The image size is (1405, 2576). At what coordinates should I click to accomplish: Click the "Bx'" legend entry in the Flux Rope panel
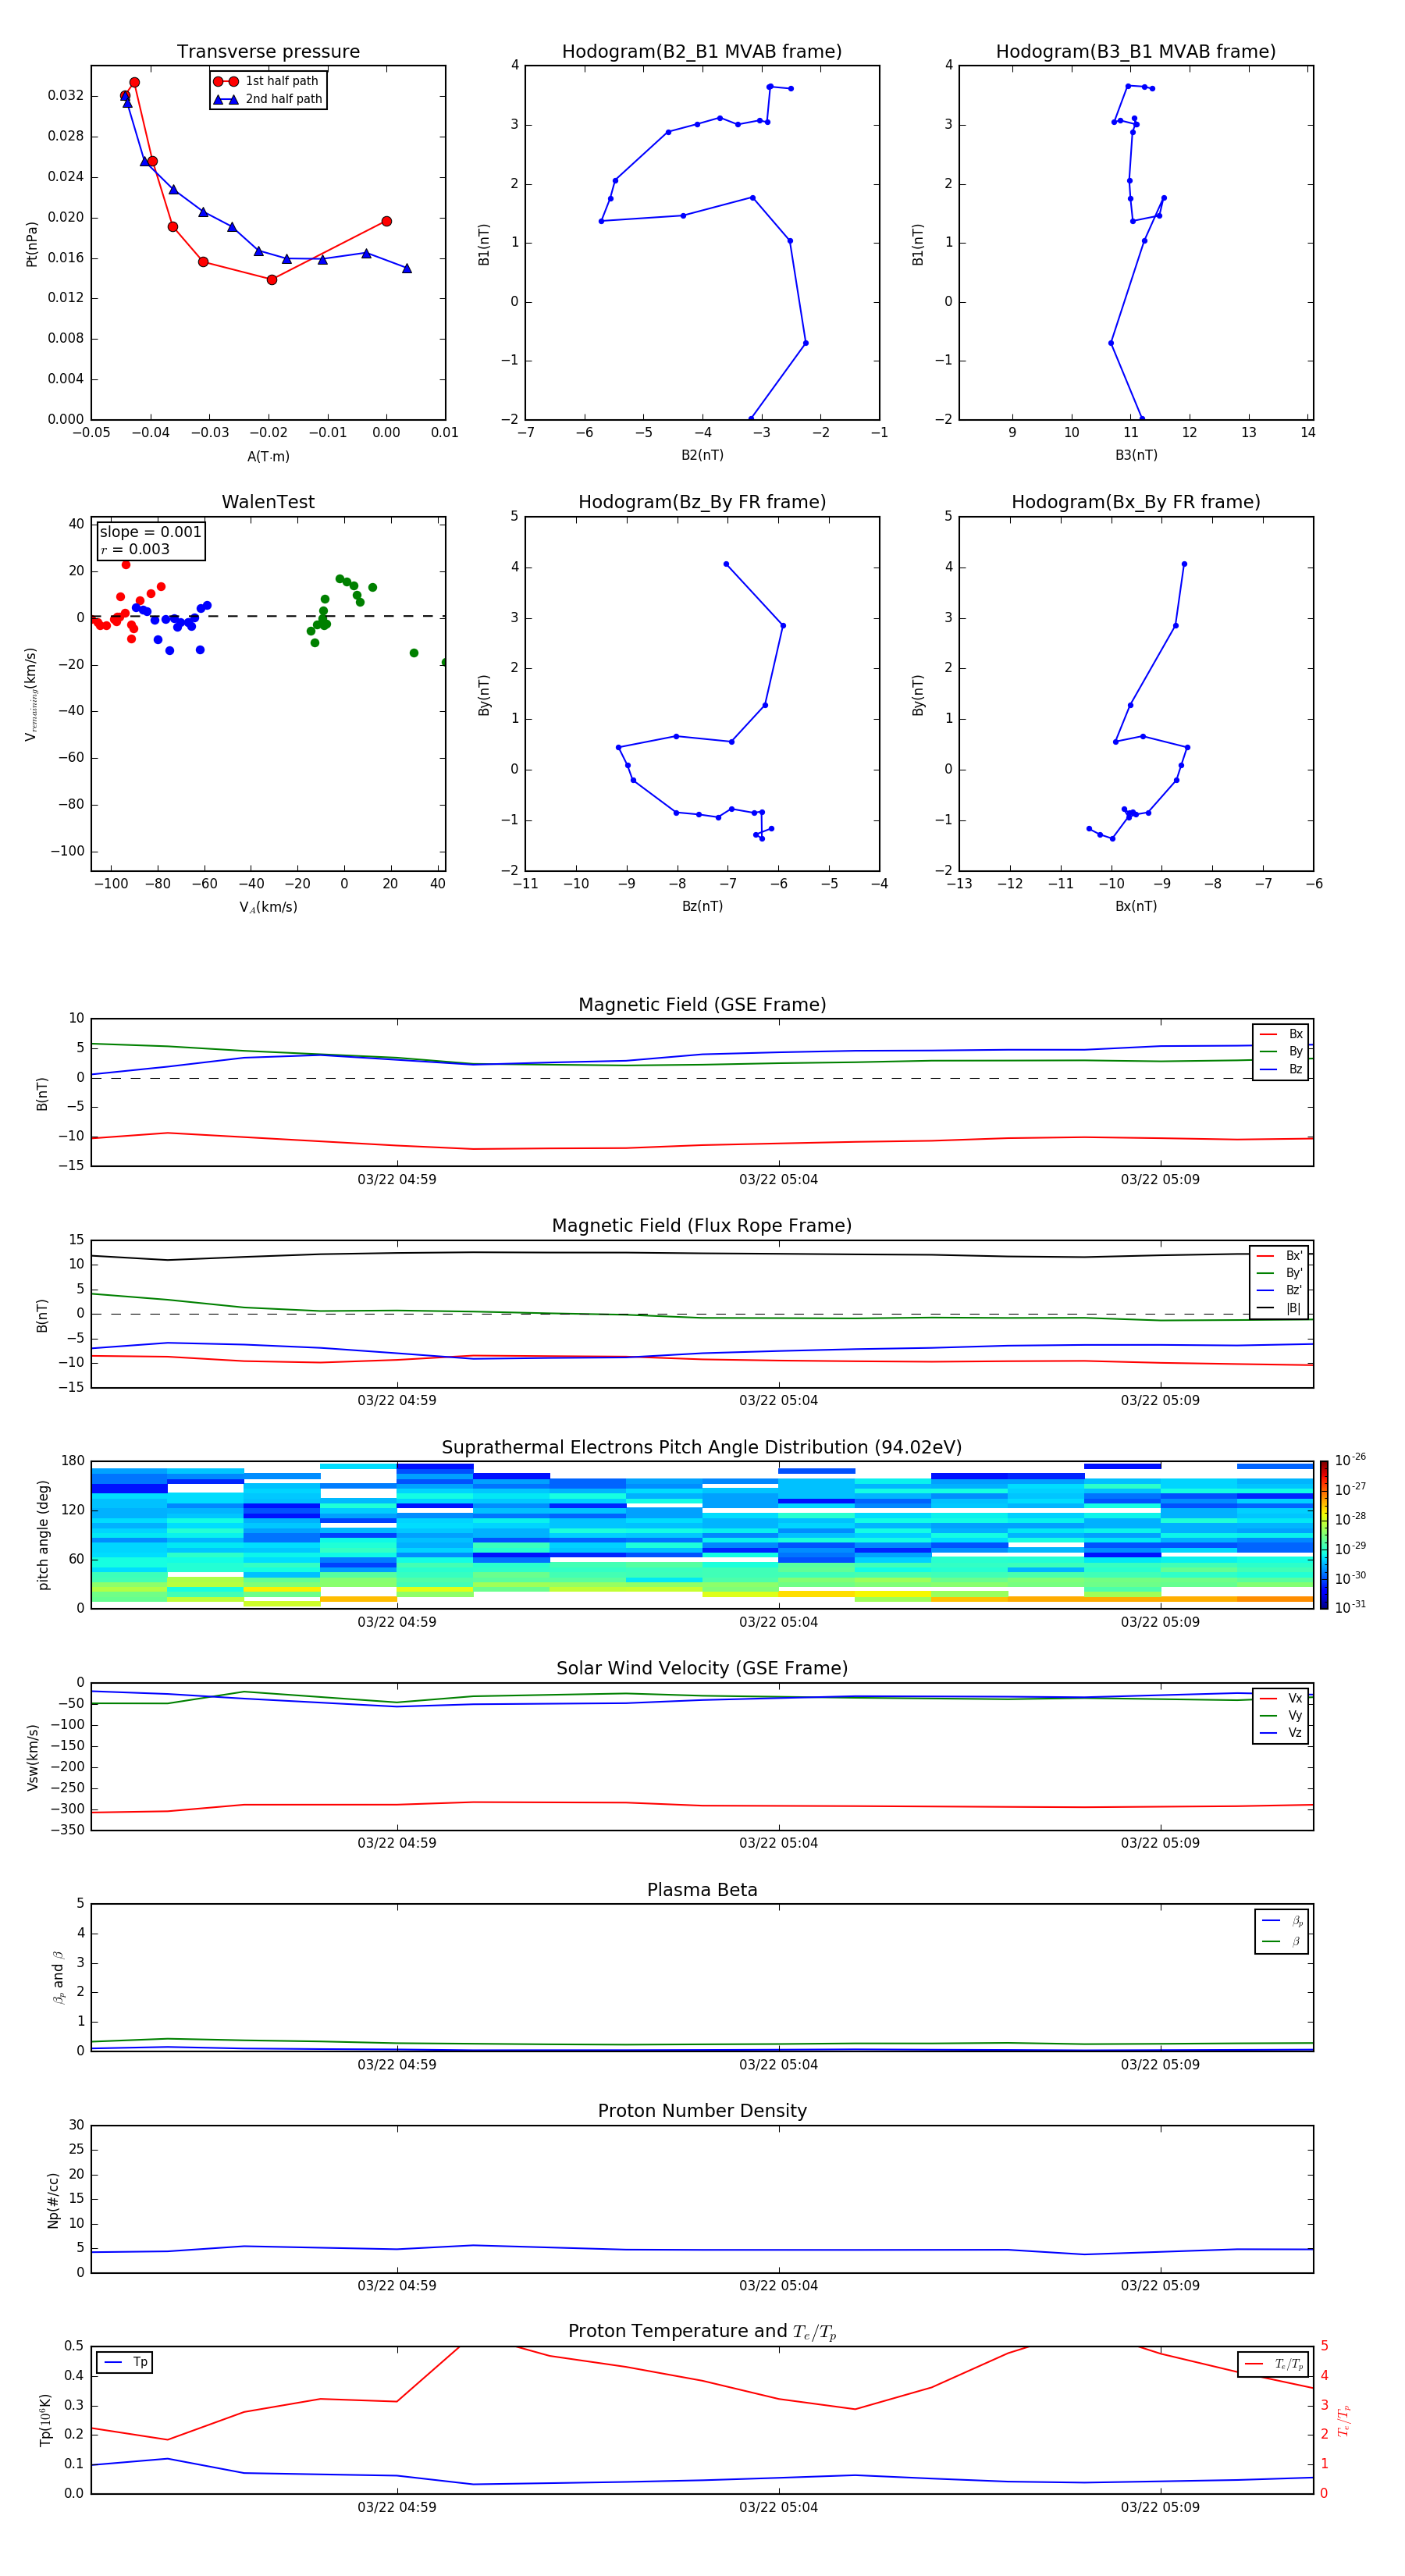1279,1256
